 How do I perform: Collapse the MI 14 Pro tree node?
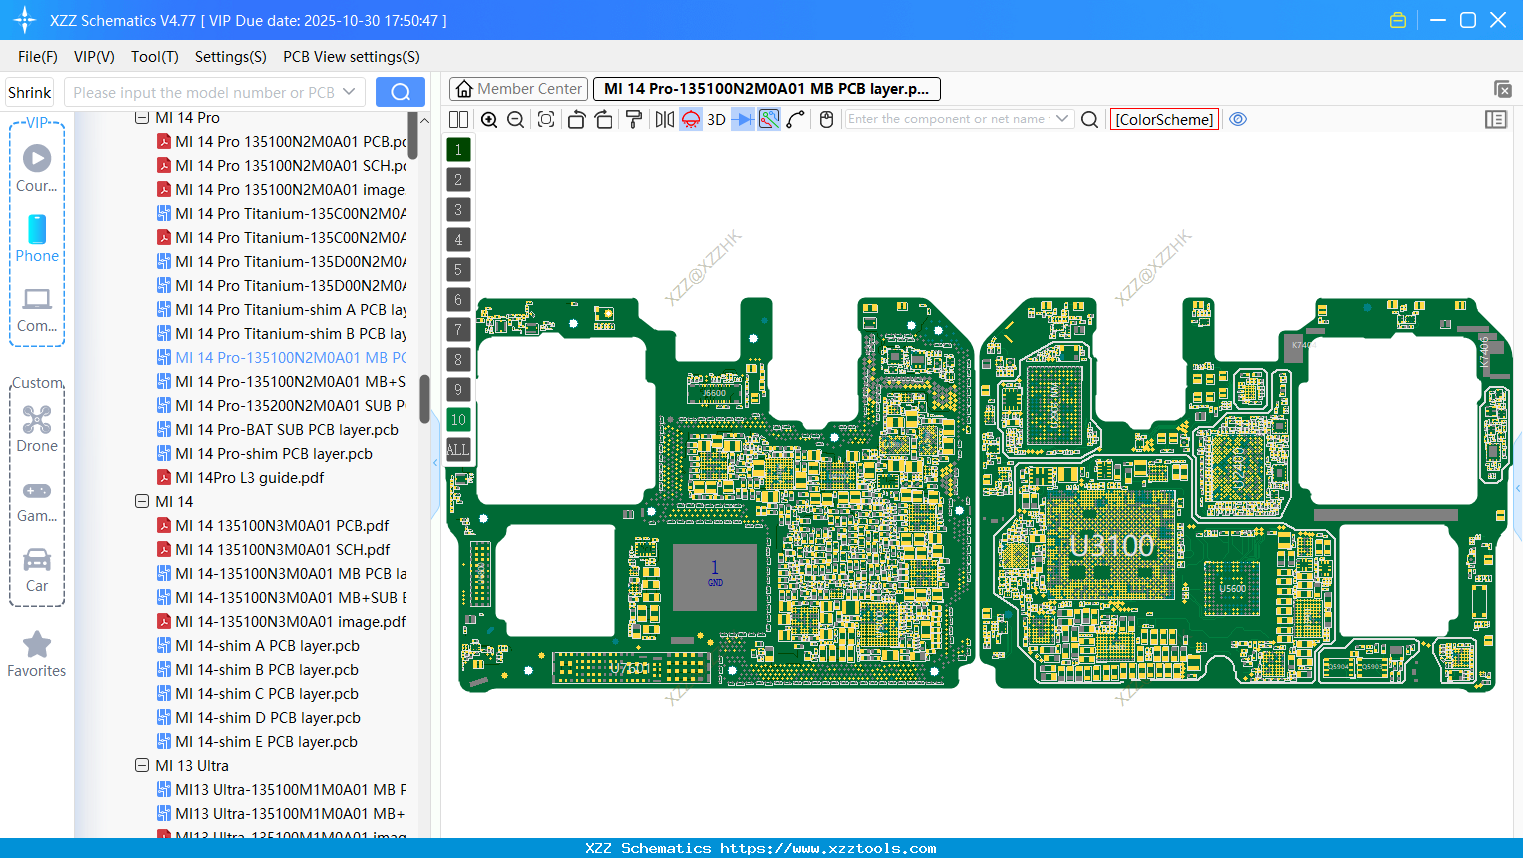click(x=143, y=117)
